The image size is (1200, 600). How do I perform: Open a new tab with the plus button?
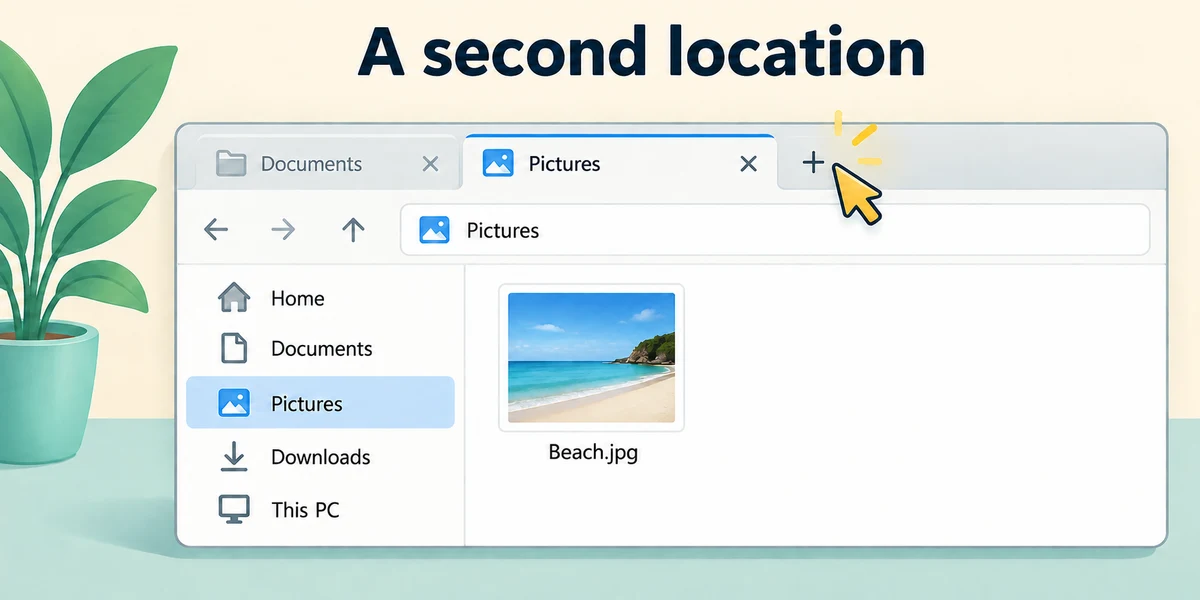pos(814,163)
